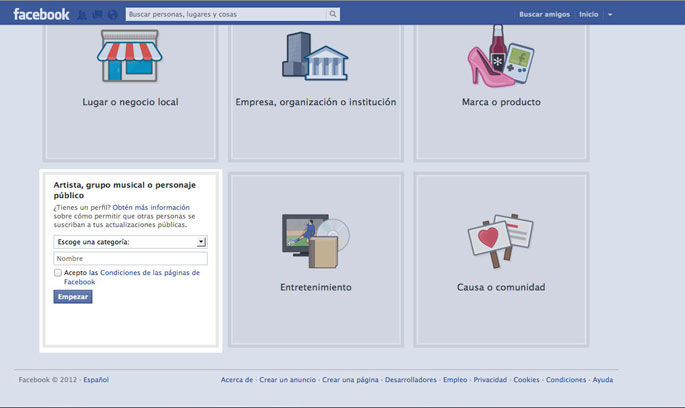Open the Empleo footer link
This screenshot has width=685, height=408.
point(455,380)
